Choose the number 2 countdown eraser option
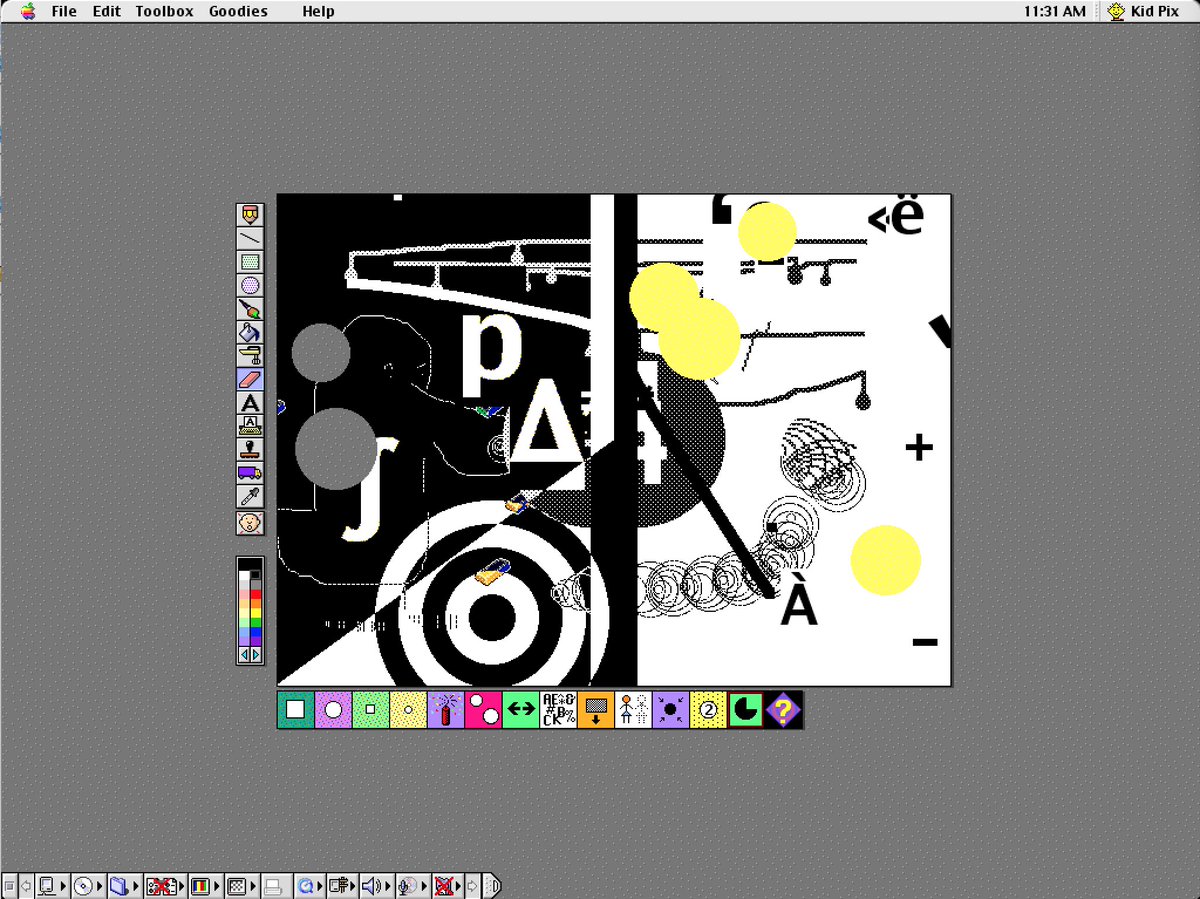The width and height of the screenshot is (1200, 899). coord(708,710)
